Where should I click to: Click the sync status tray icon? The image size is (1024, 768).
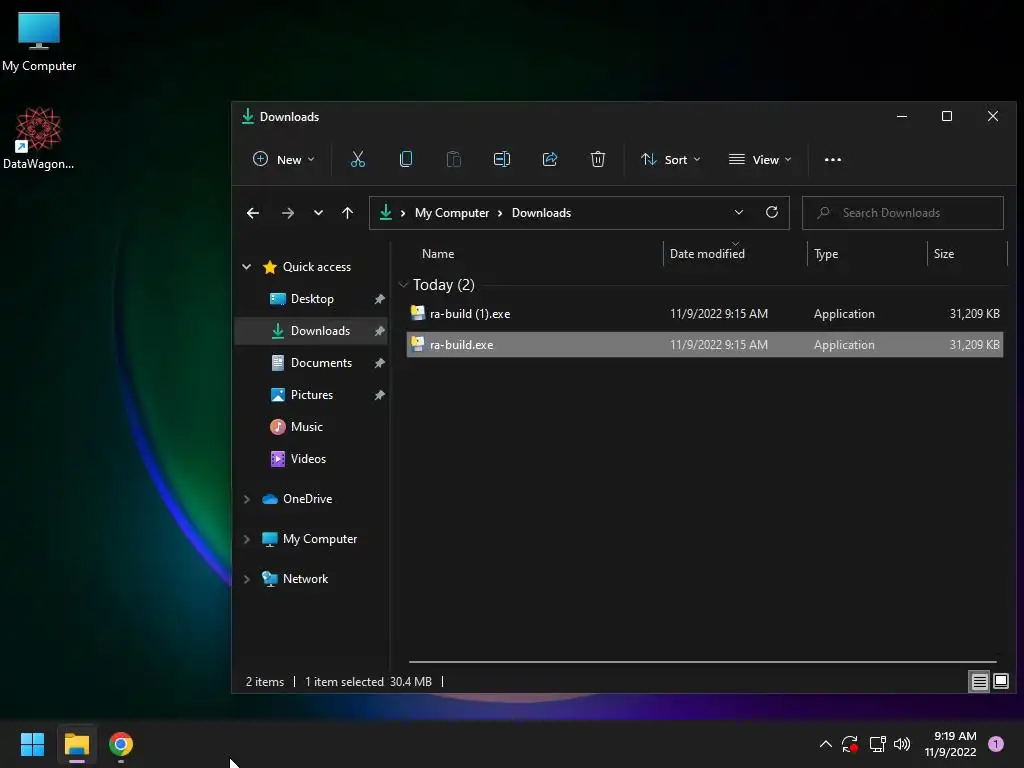(x=850, y=744)
